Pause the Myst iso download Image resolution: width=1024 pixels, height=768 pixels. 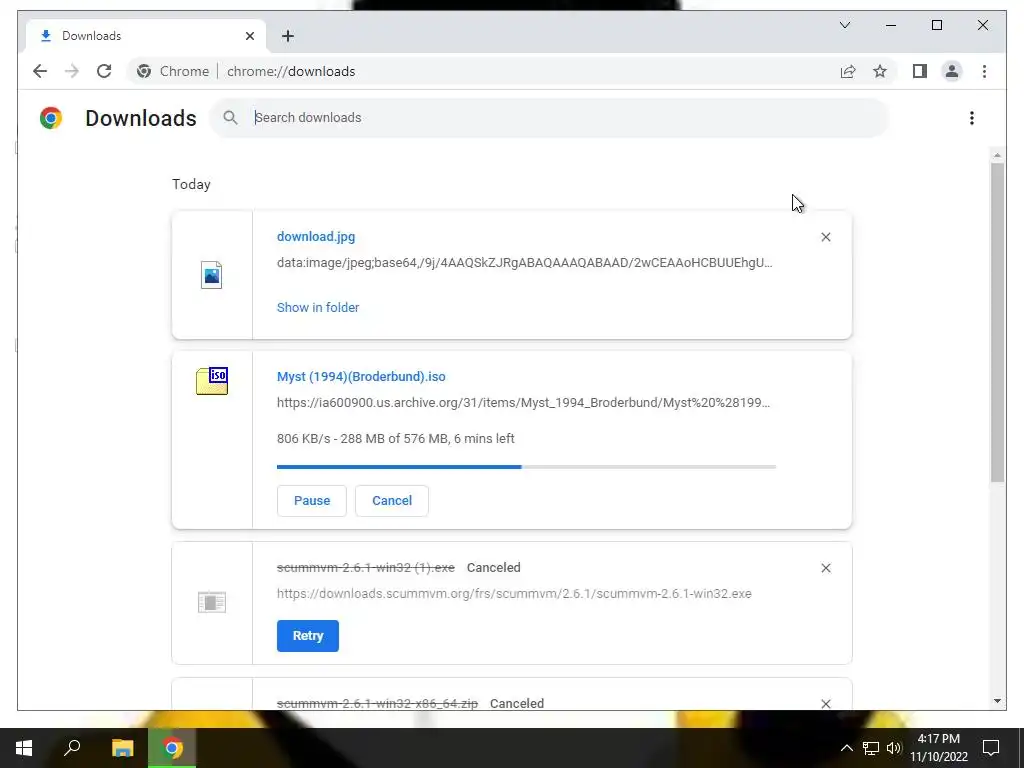click(312, 501)
